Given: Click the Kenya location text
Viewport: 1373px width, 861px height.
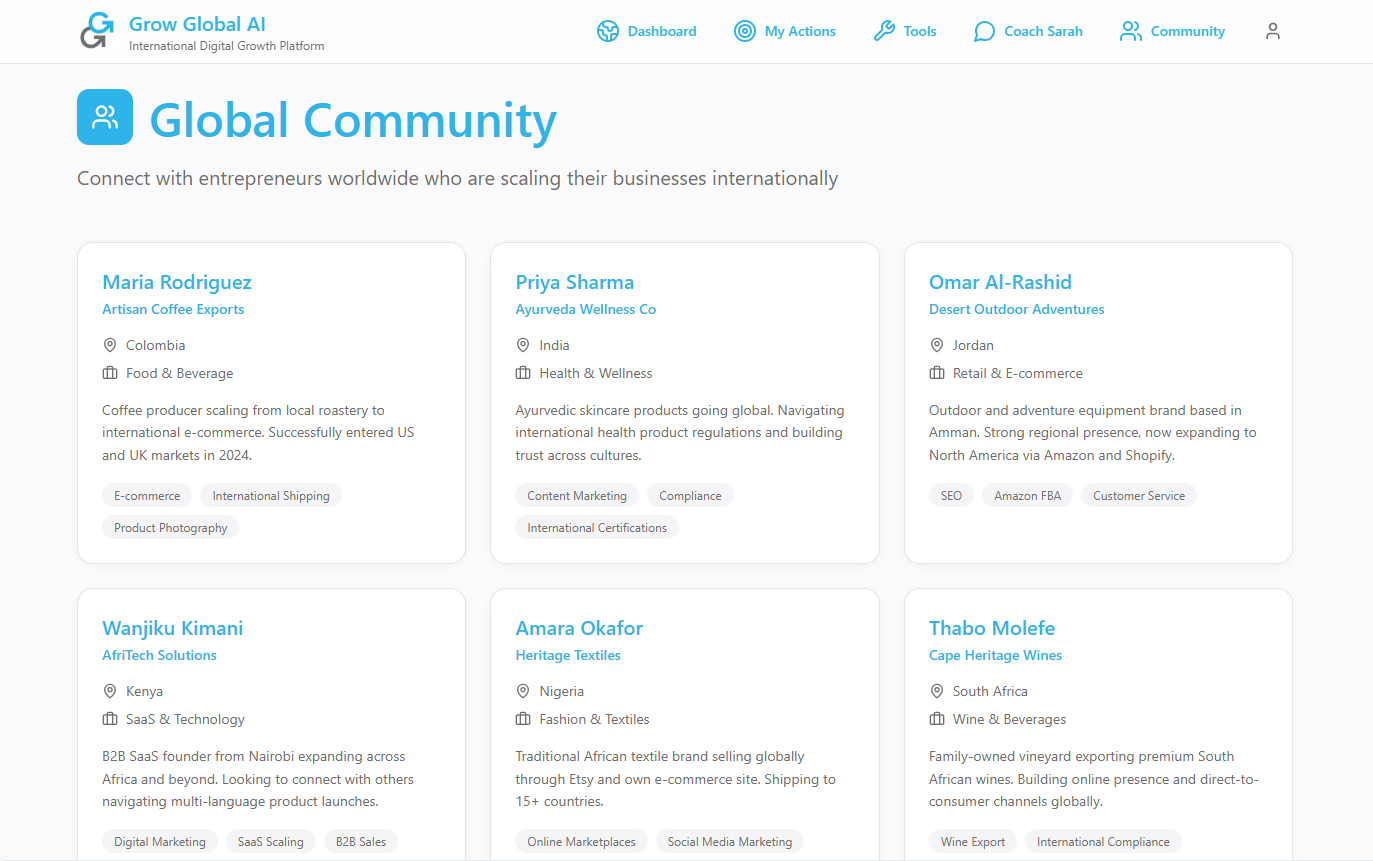Looking at the screenshot, I should pos(144,691).
